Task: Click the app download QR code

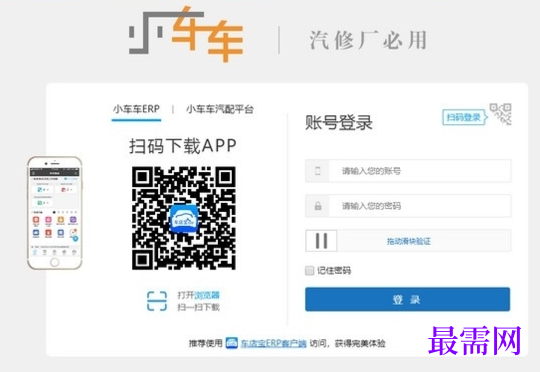Action: click(184, 218)
